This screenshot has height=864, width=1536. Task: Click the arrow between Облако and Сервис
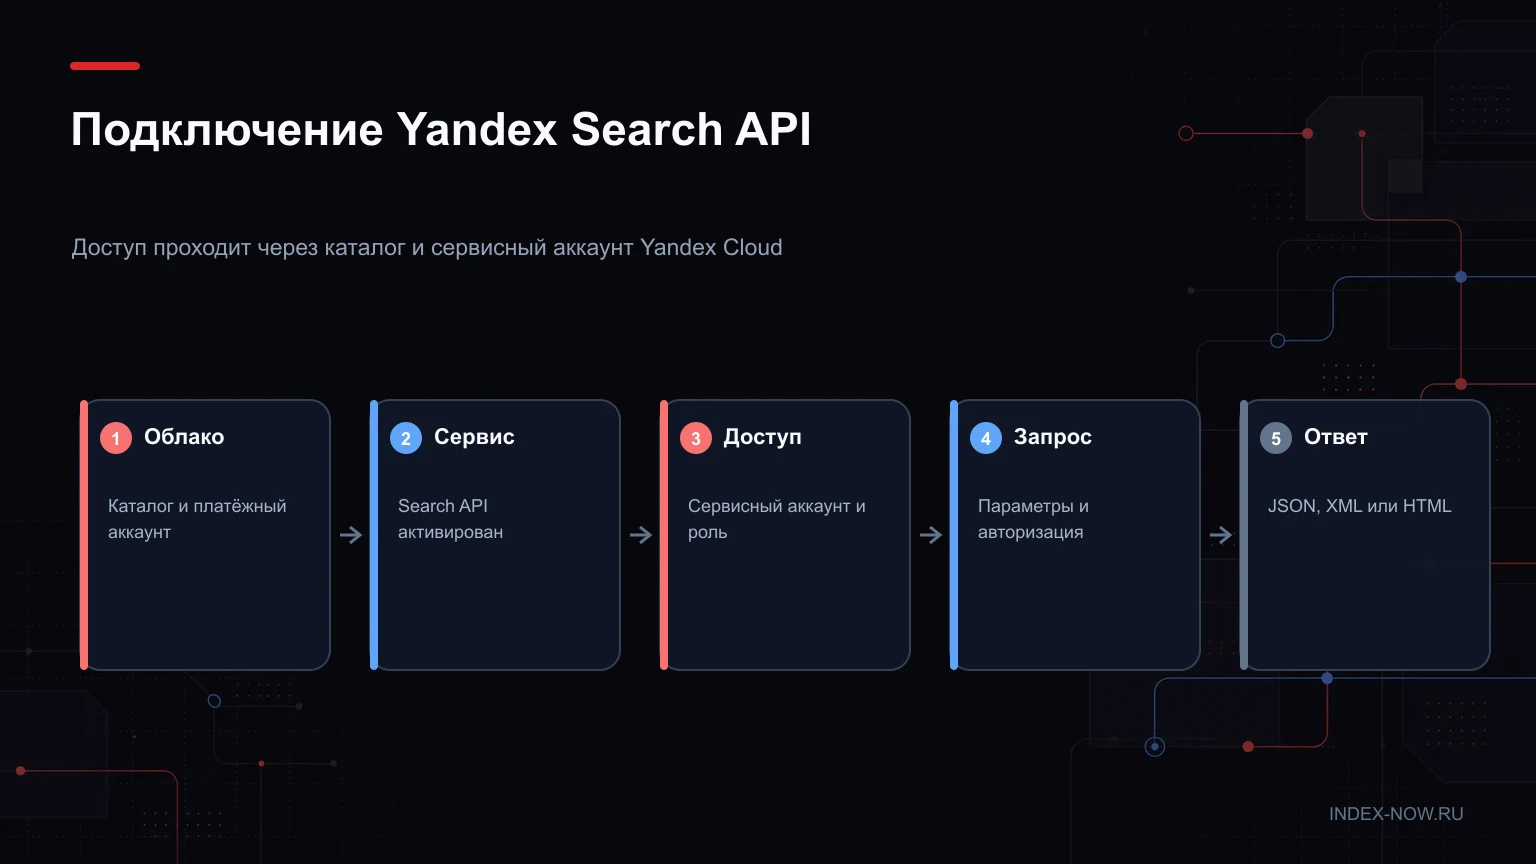(x=351, y=535)
